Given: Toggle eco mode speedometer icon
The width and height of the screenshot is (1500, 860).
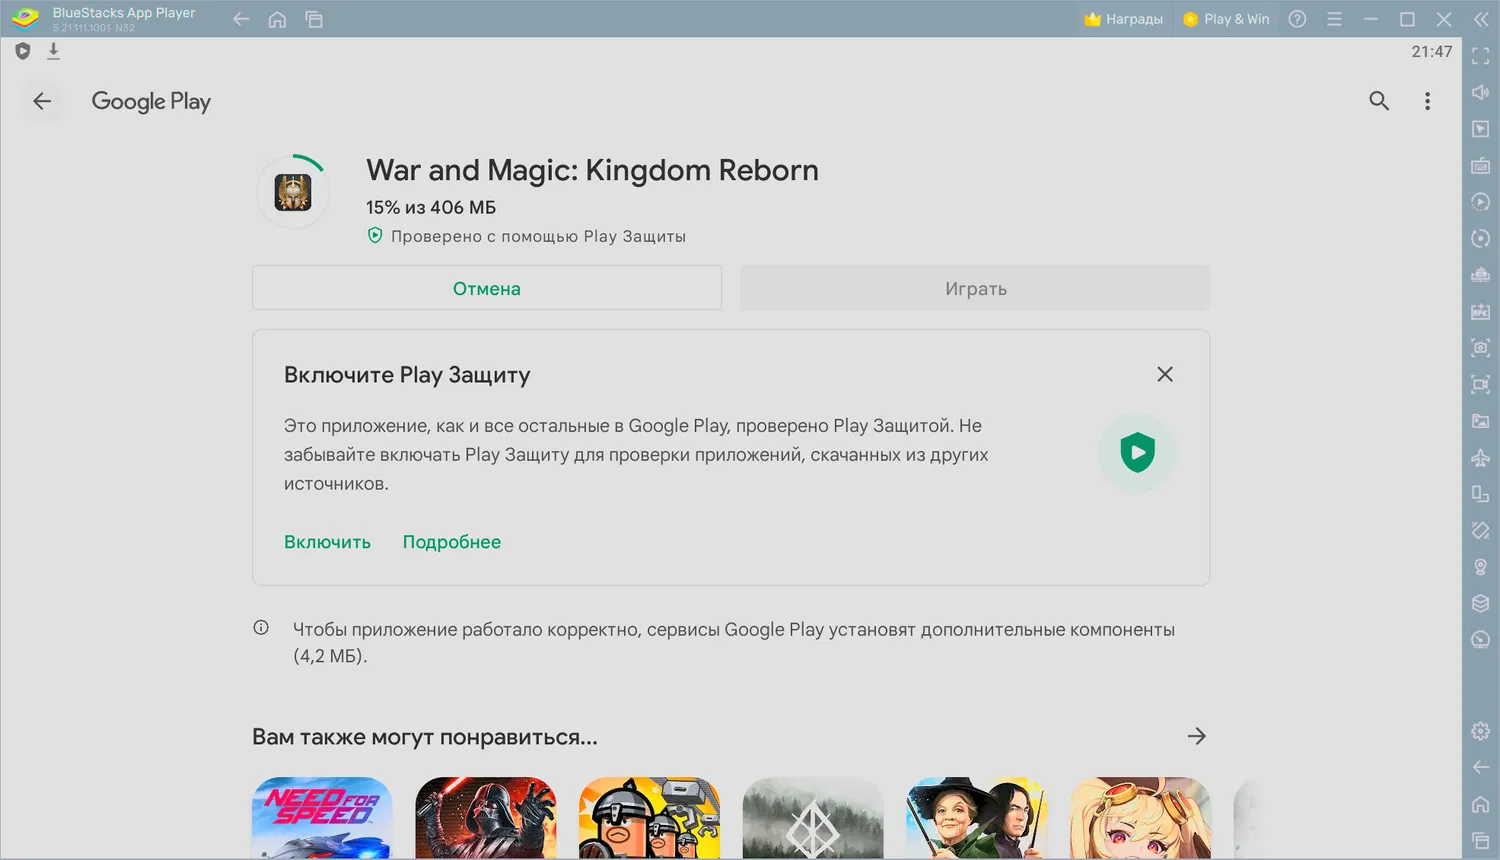Looking at the screenshot, I should (x=1481, y=640).
